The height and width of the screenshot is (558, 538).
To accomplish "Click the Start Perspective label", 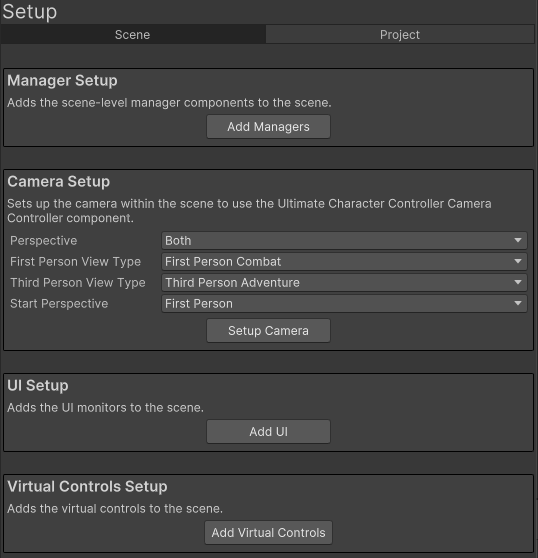I will pyautogui.click(x=59, y=304).
